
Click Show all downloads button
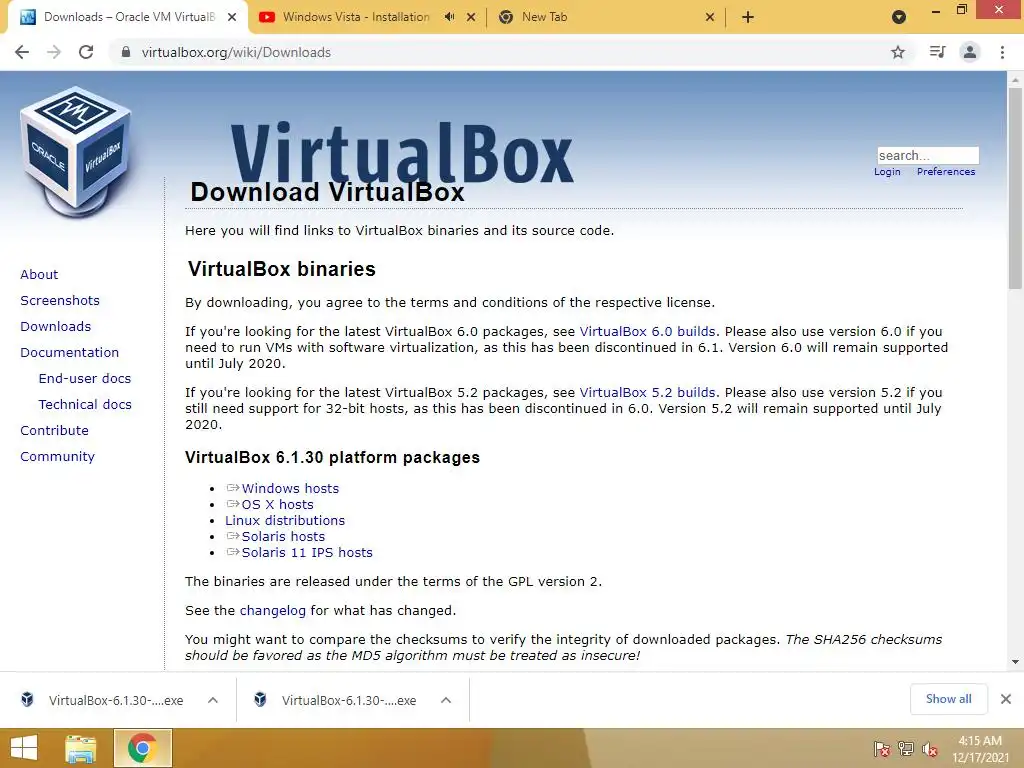pyautogui.click(x=948, y=699)
